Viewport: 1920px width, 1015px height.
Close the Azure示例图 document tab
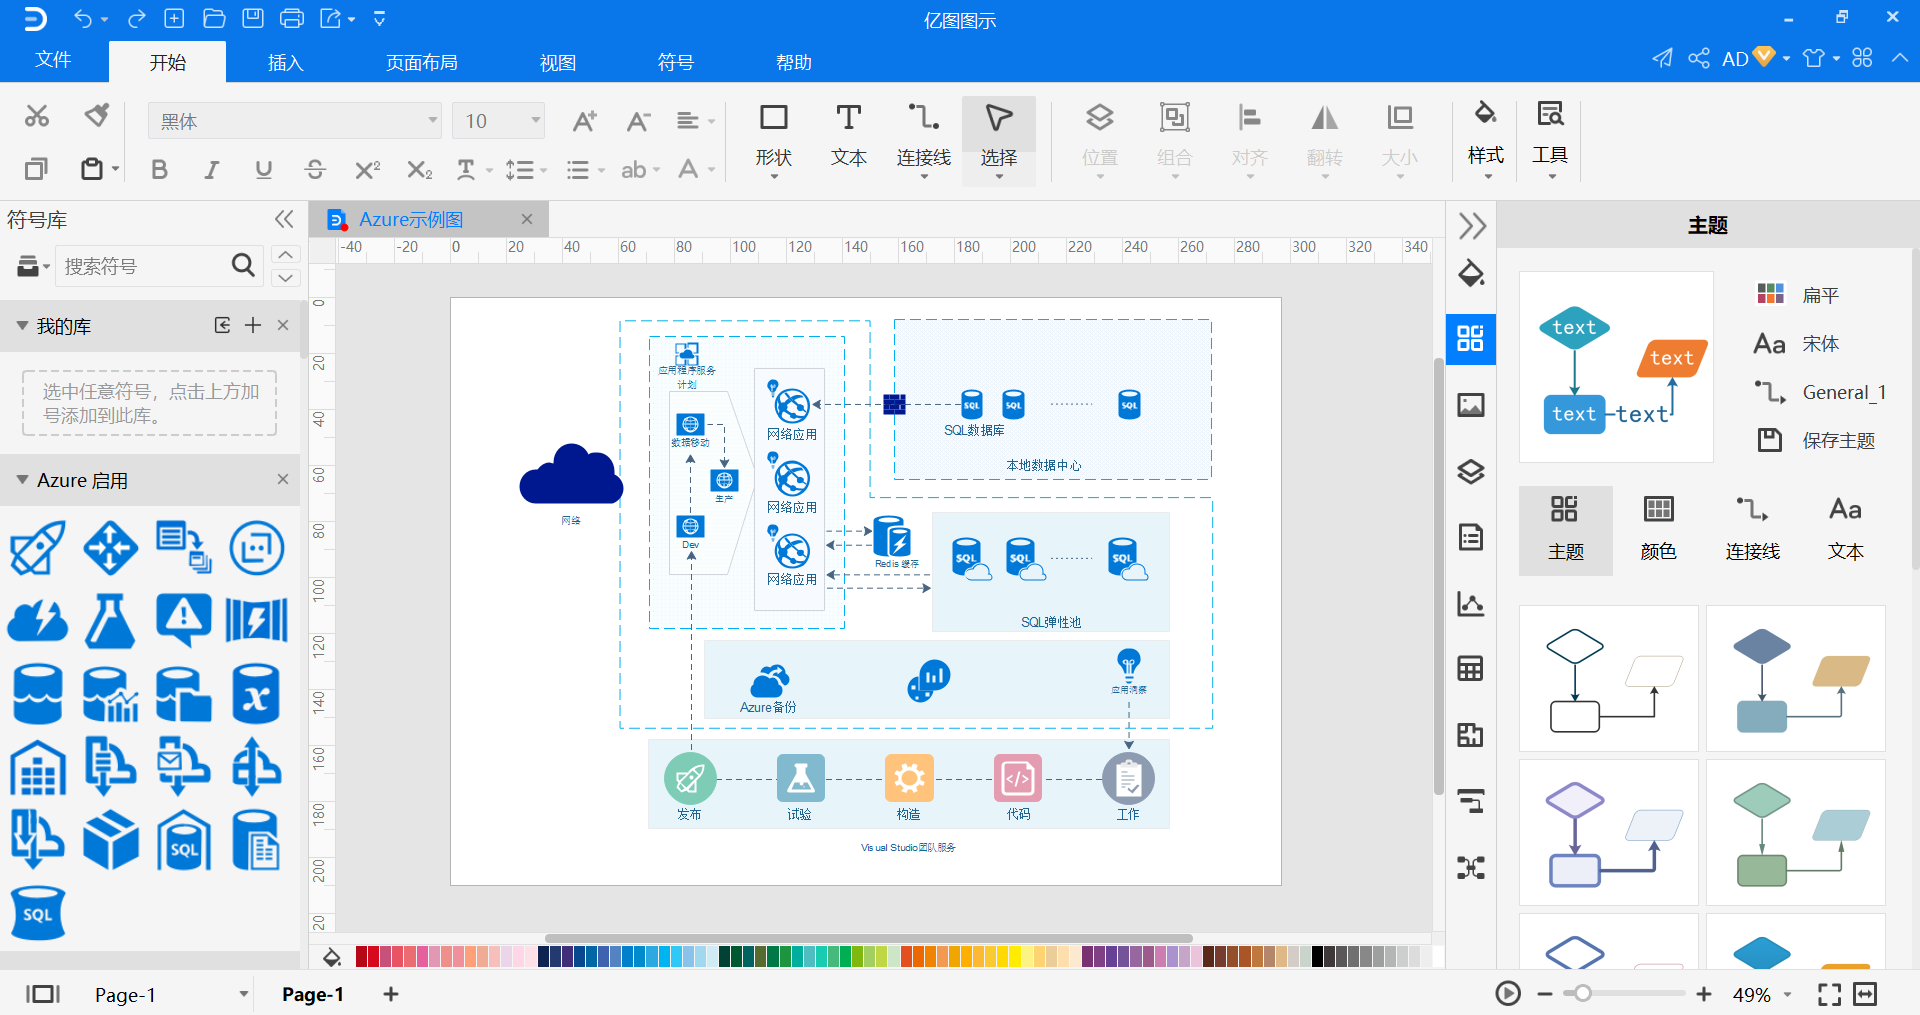click(527, 219)
